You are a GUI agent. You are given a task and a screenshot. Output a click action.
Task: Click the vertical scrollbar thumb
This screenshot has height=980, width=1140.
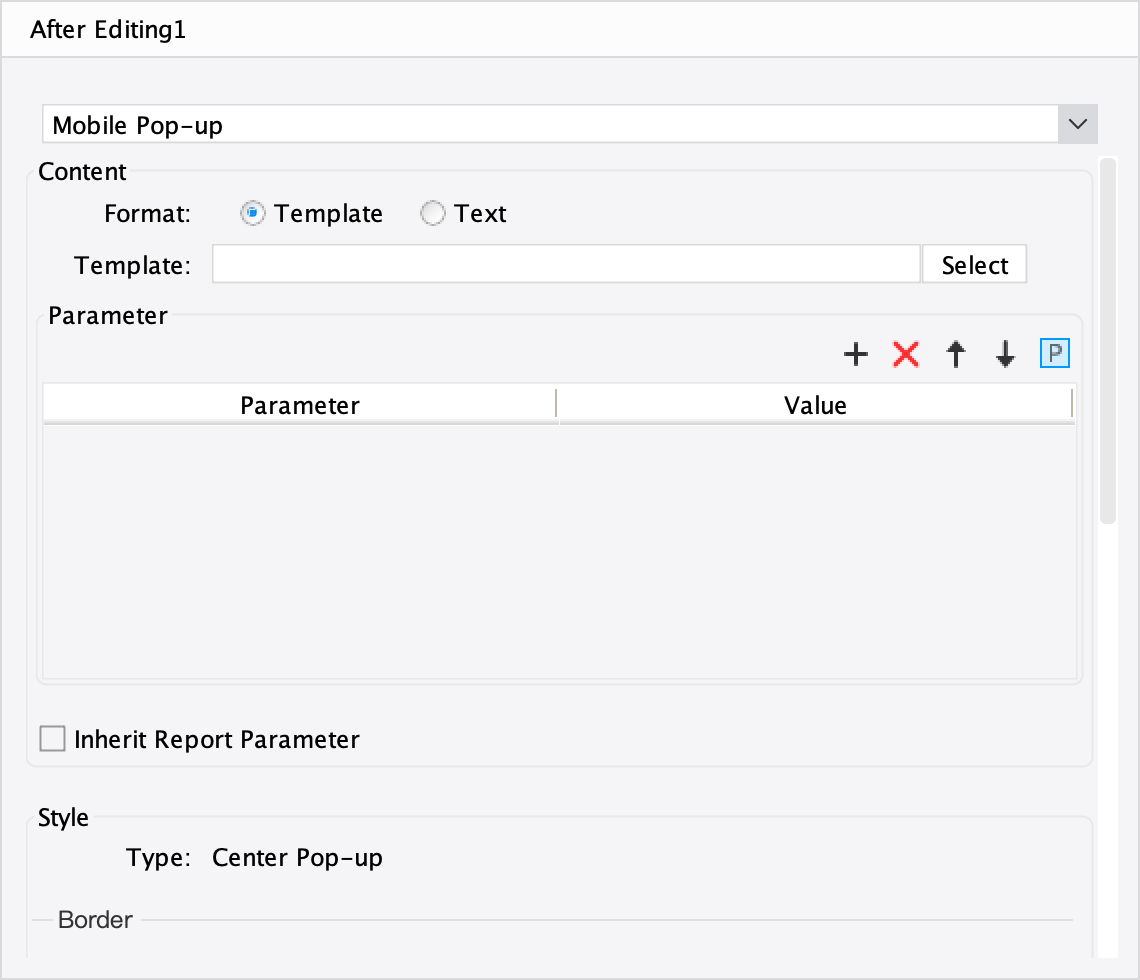click(1107, 340)
